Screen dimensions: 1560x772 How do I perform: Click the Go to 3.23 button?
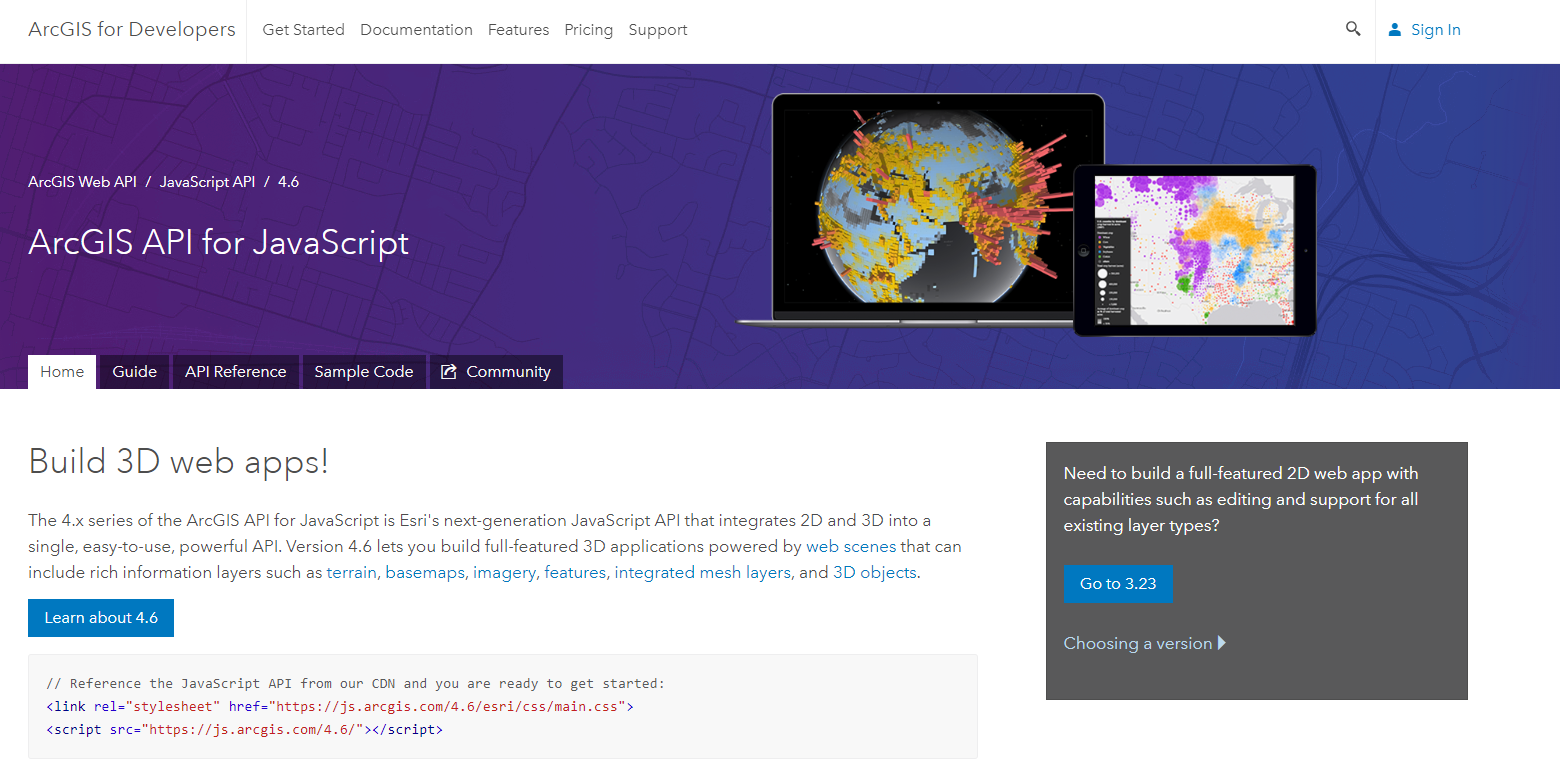(1118, 584)
